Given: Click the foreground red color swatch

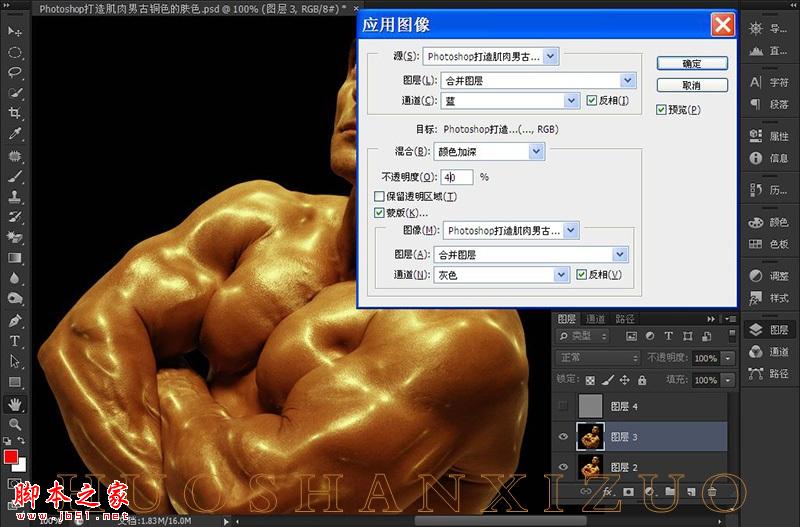Looking at the screenshot, I should [10, 457].
